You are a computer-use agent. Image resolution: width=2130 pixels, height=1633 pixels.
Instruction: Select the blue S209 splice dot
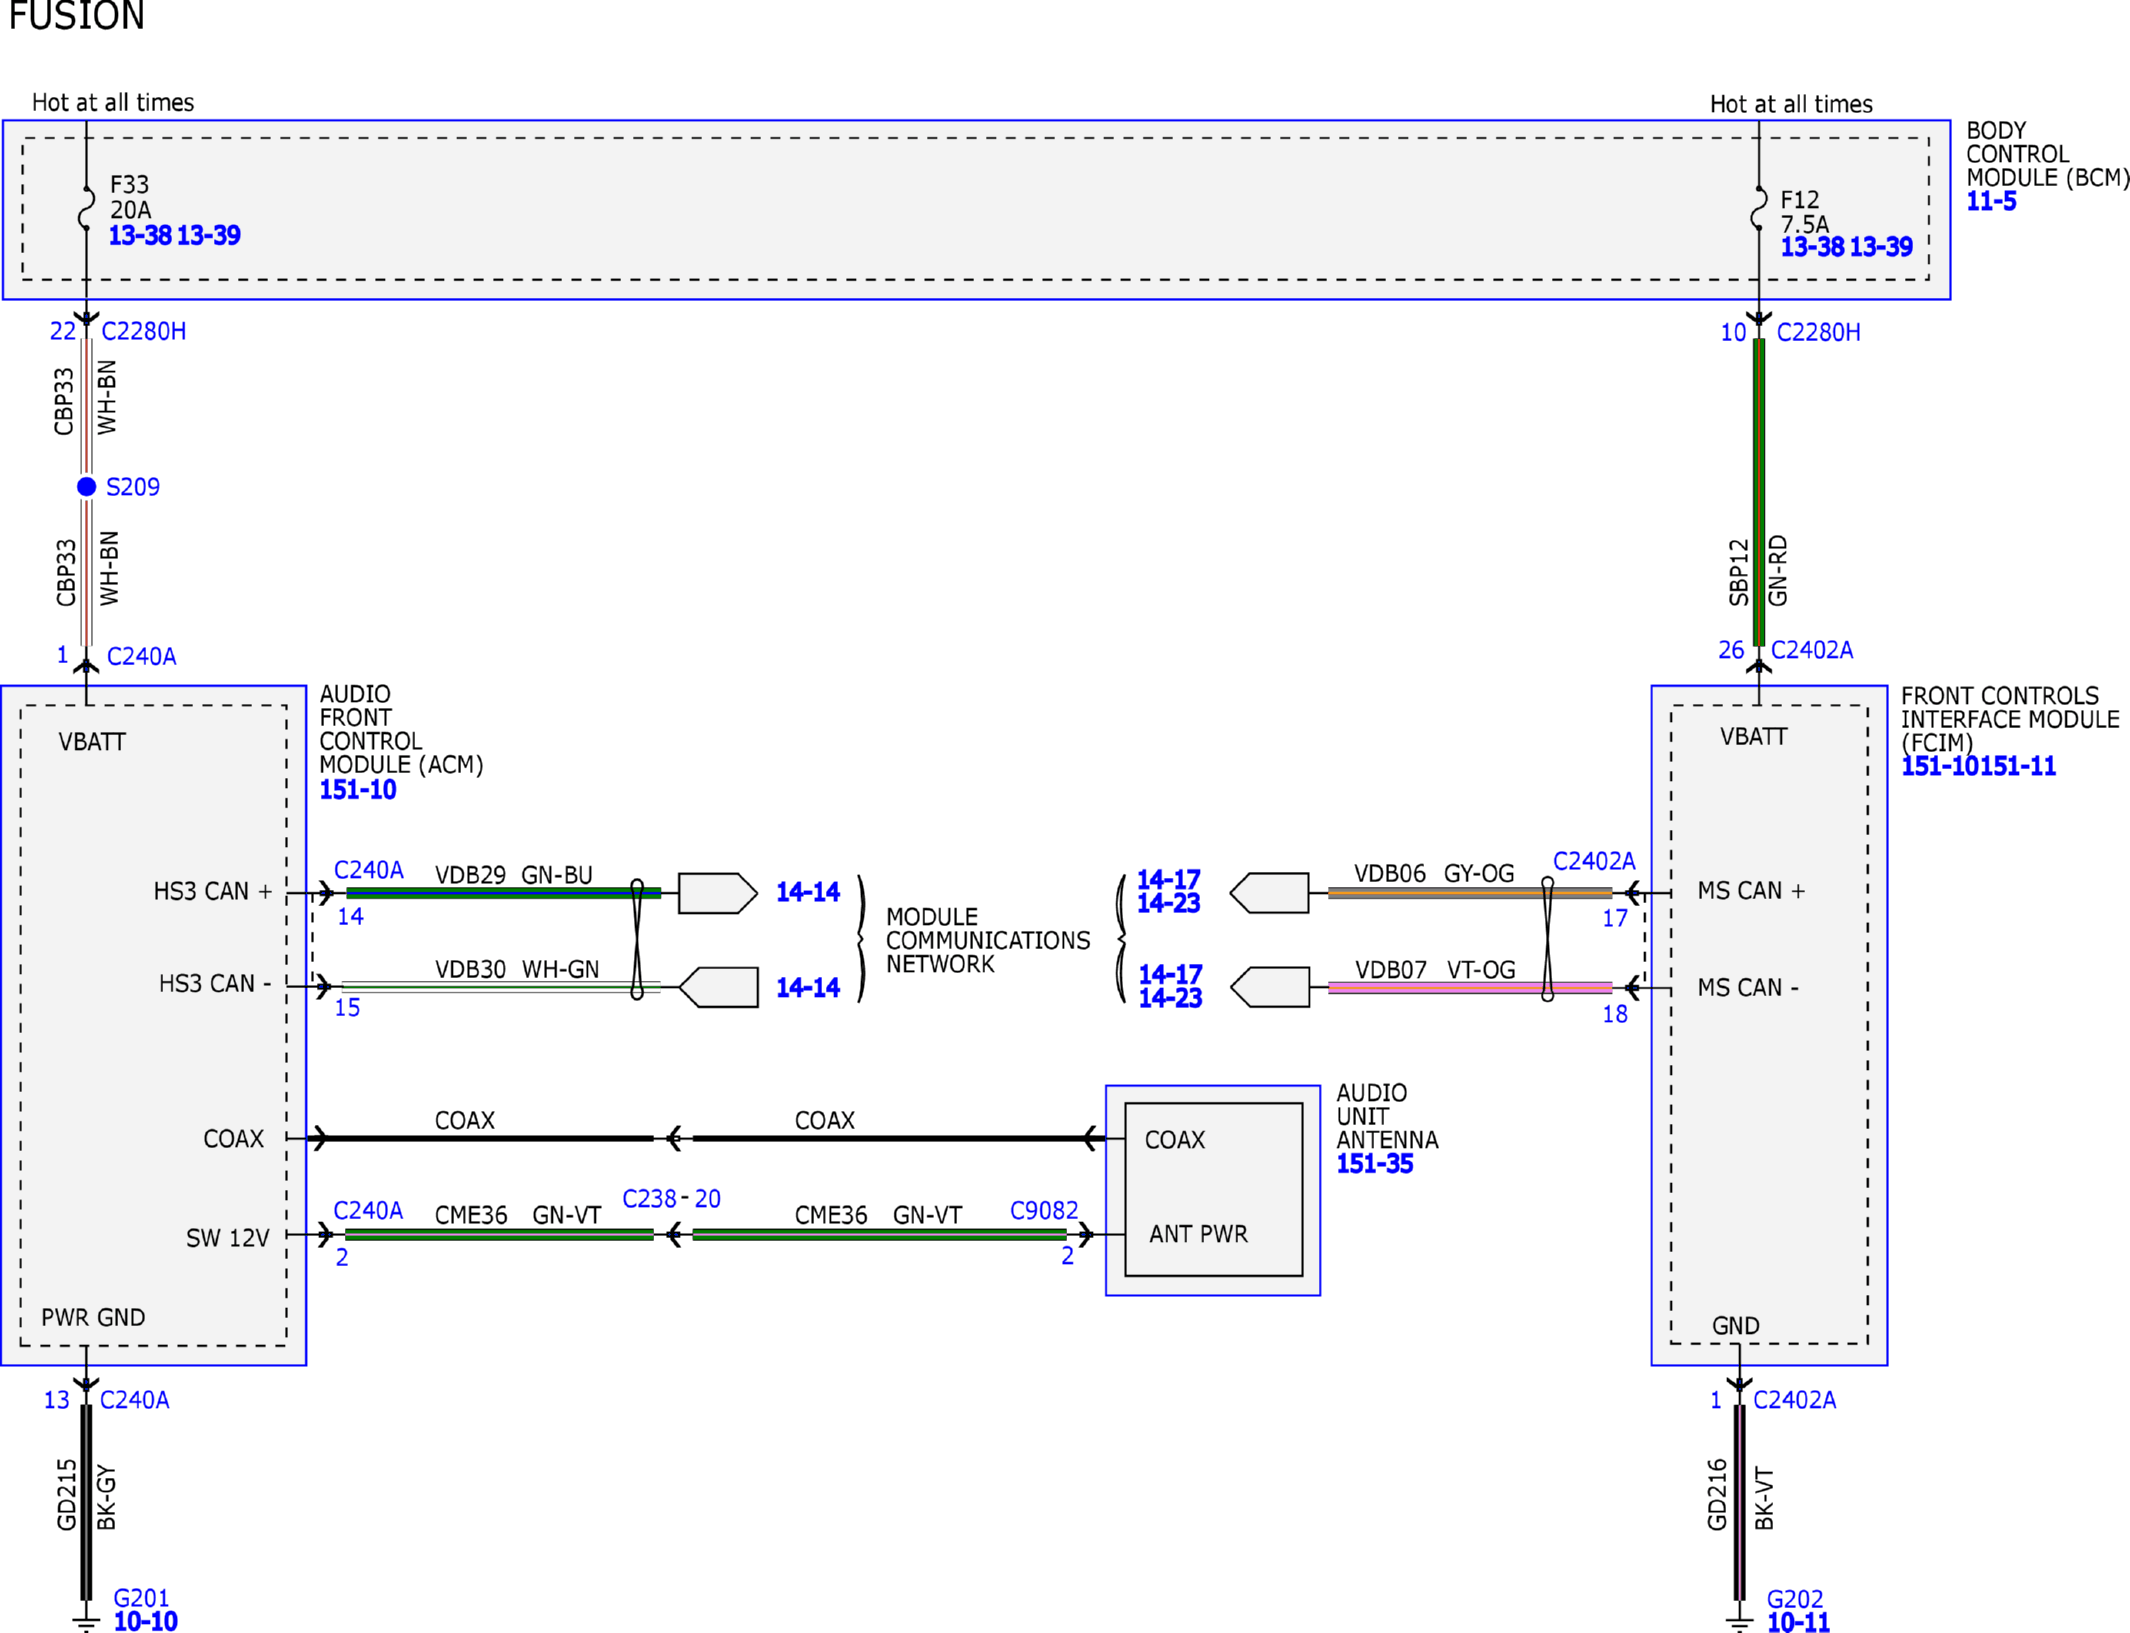(87, 487)
